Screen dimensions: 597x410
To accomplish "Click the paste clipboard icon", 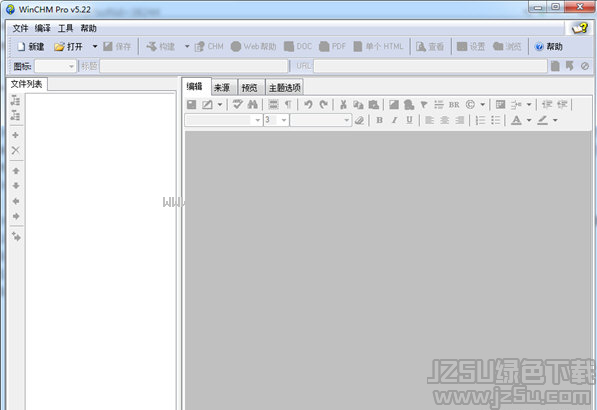I will [374, 104].
